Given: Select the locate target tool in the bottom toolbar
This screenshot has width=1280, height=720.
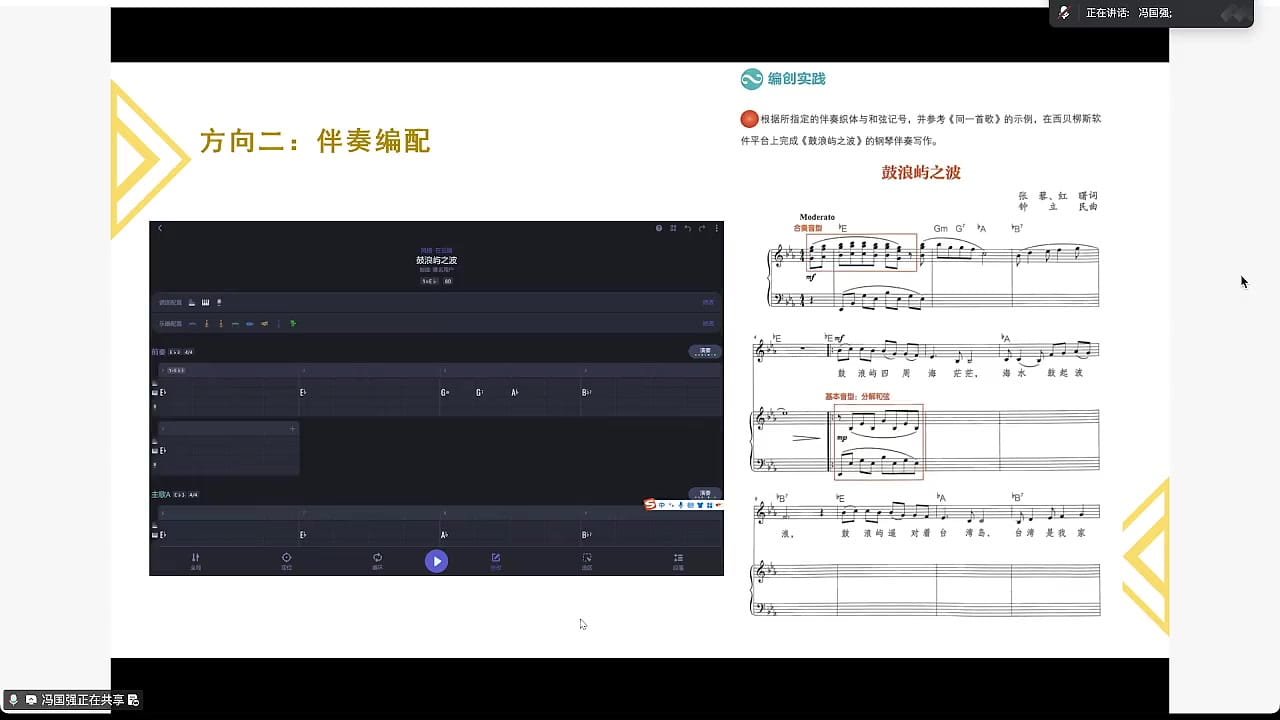Looking at the screenshot, I should click(x=286, y=561).
